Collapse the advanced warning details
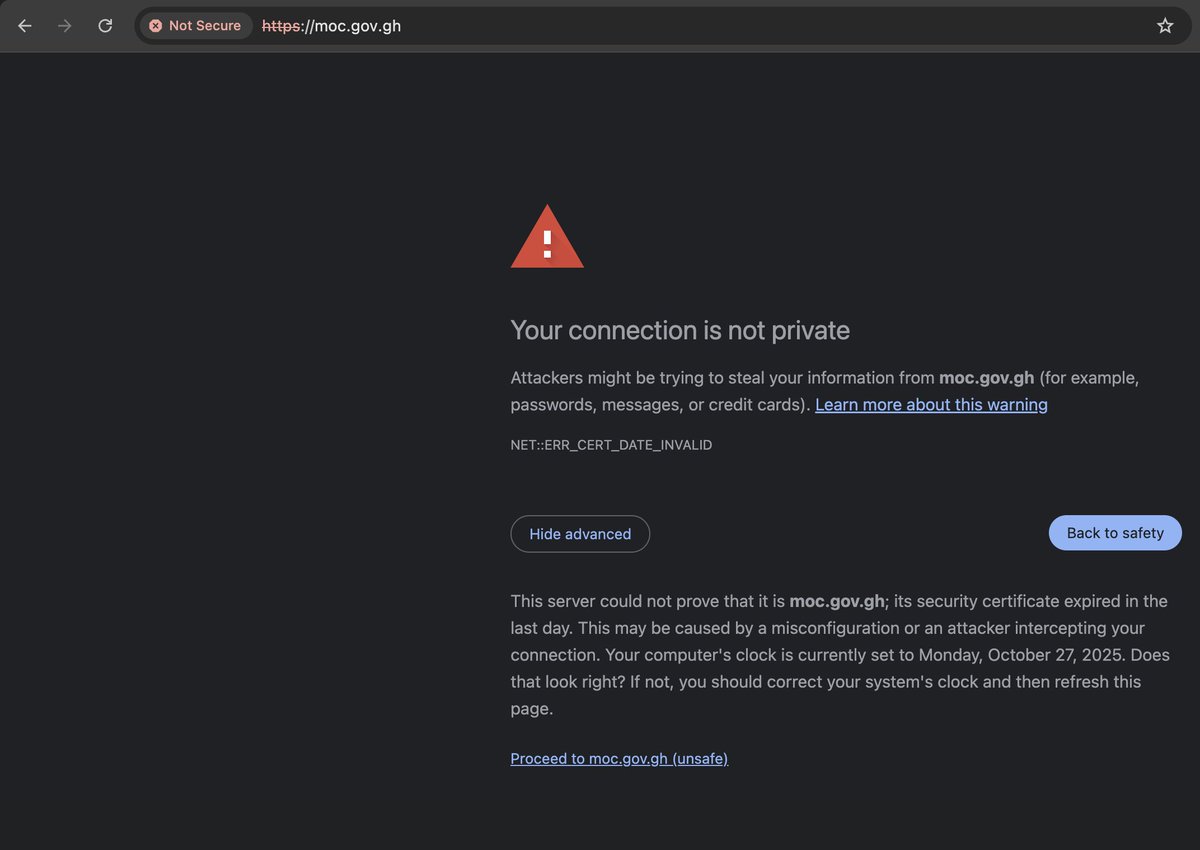This screenshot has width=1200, height=850. tap(580, 533)
